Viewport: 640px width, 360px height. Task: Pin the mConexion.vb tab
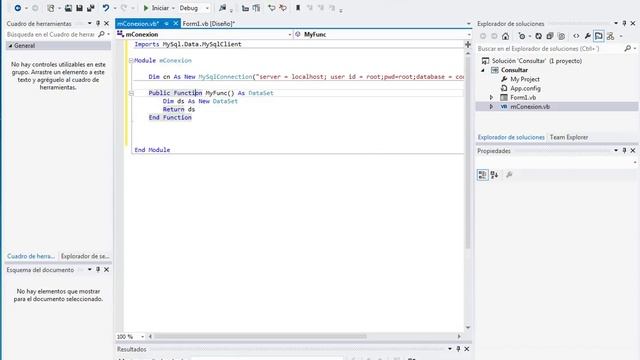pyautogui.click(x=167, y=24)
